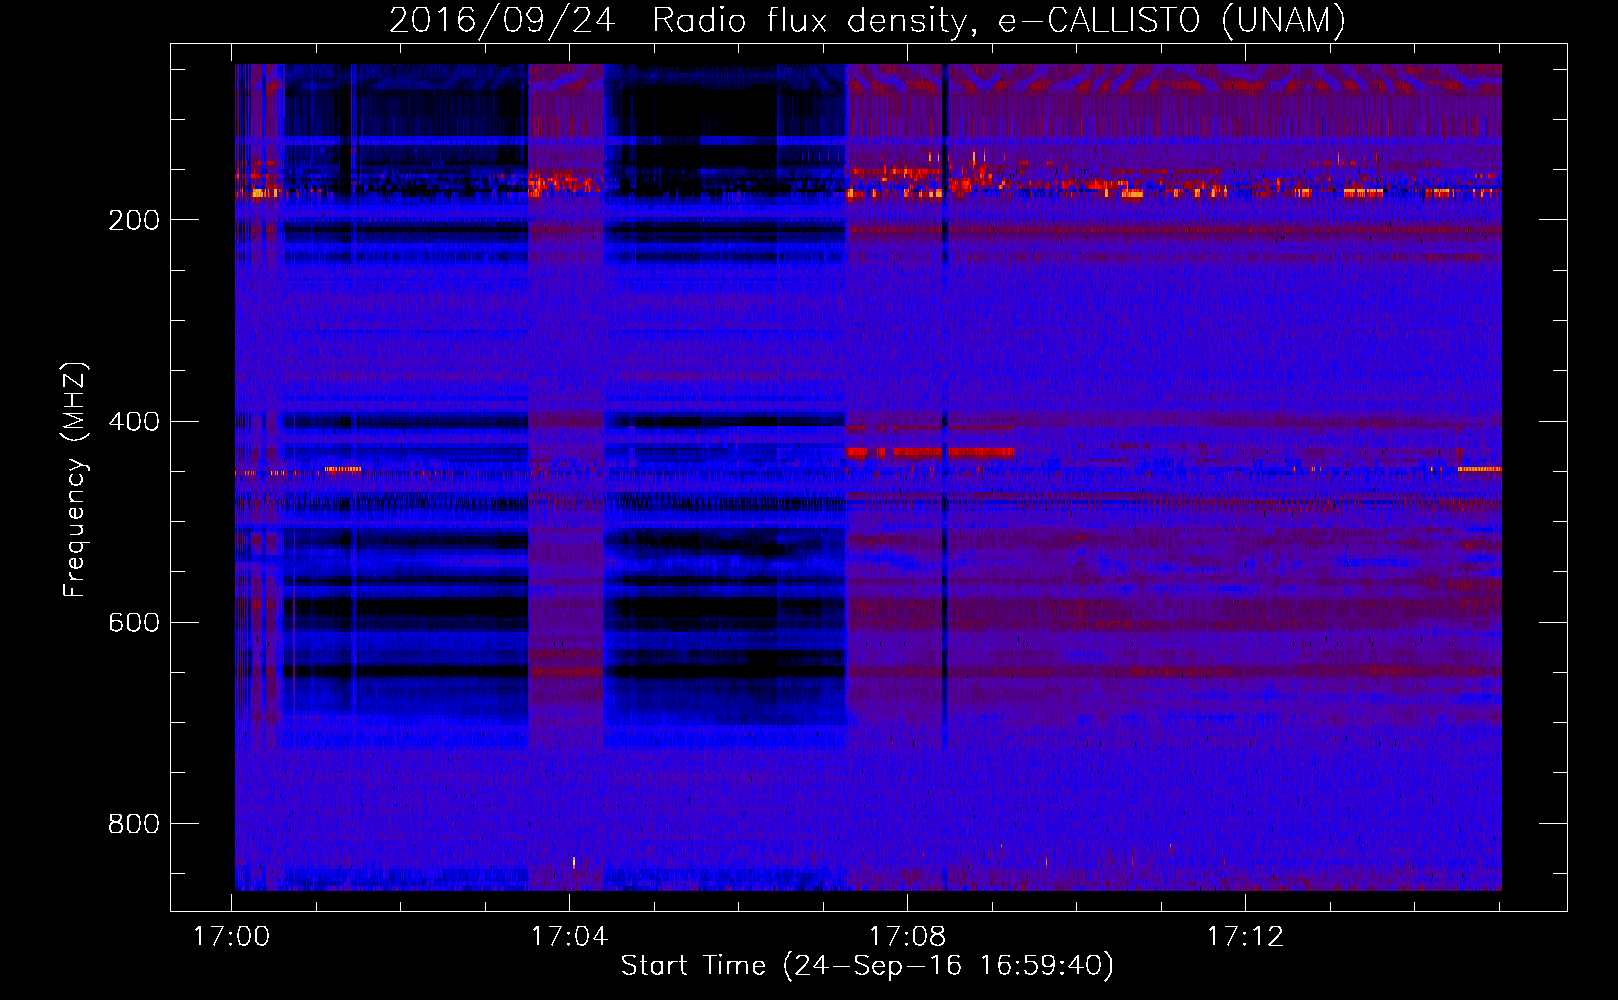The width and height of the screenshot is (1618, 1000).
Task: Click the 400 frequency tick label
Action: (x=134, y=421)
